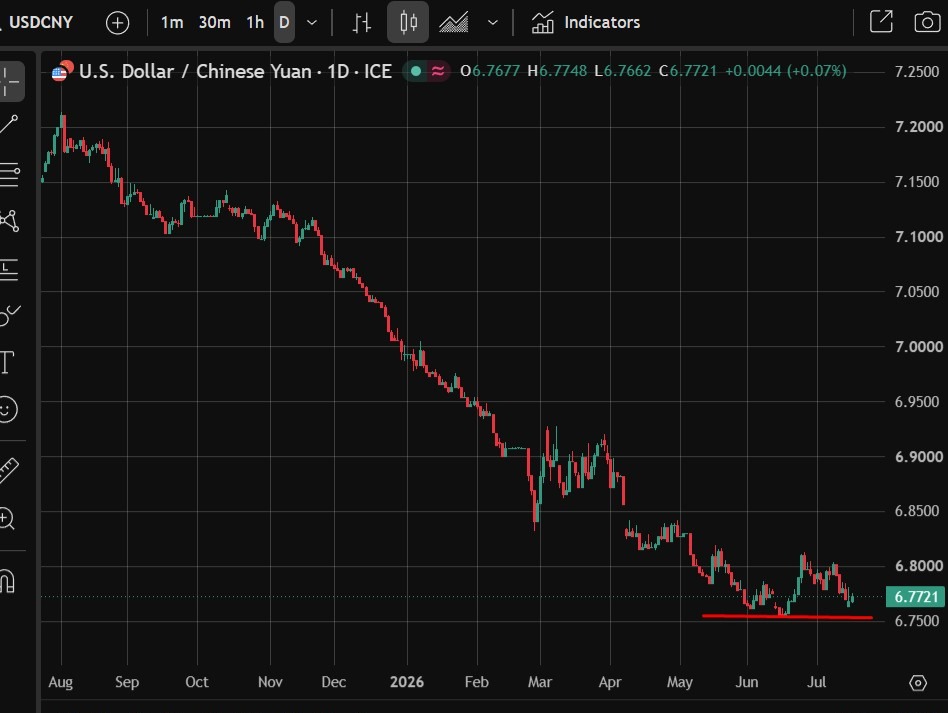Take a chart snapshot with the camera icon
The image size is (948, 713).
[927, 22]
